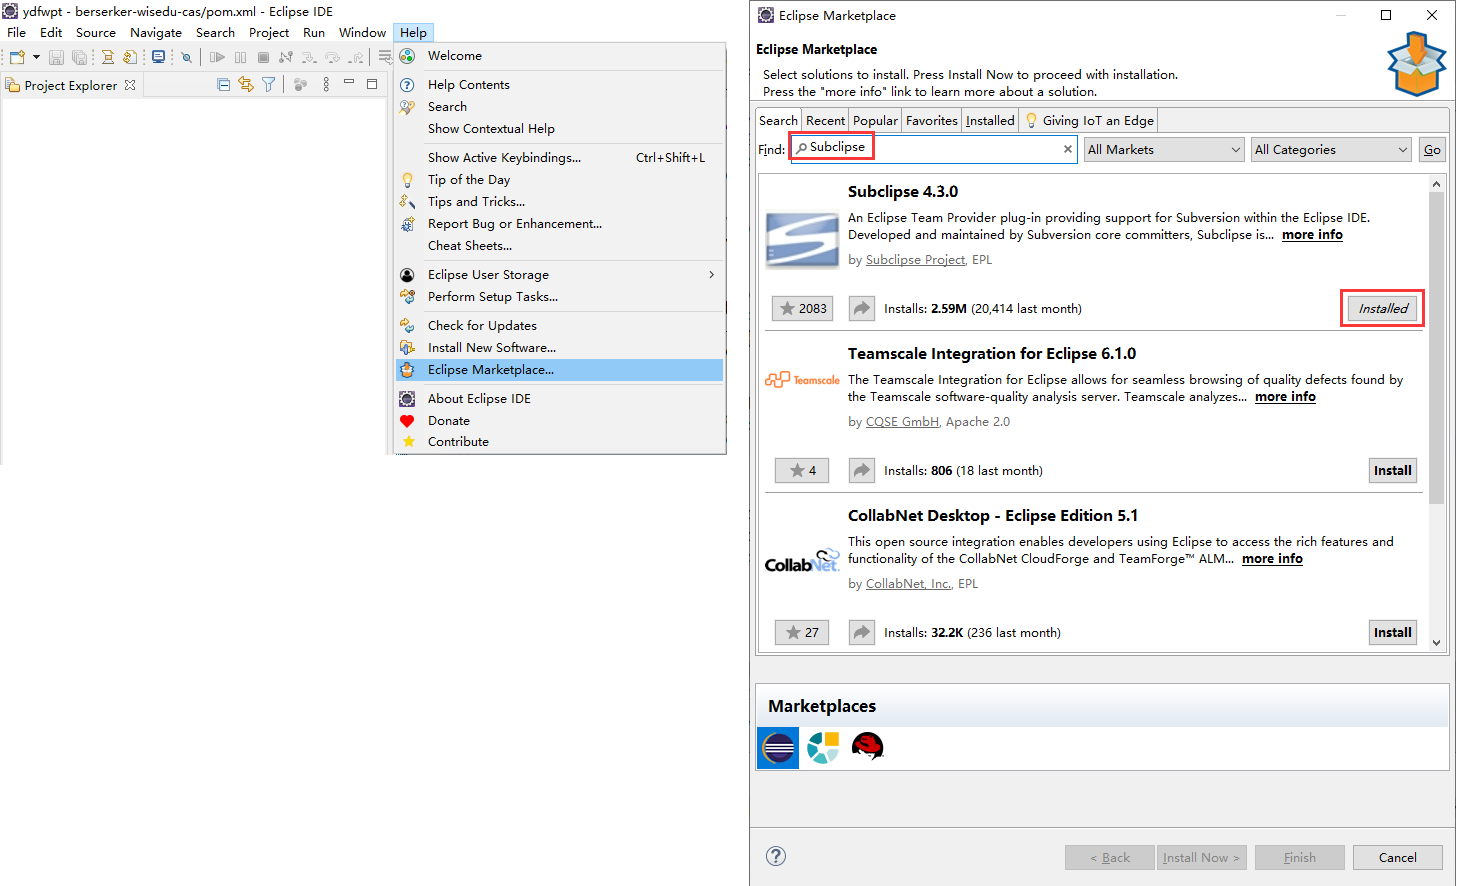The height and width of the screenshot is (886, 1460).
Task: Click the help question mark icon
Action: pyautogui.click(x=775, y=856)
